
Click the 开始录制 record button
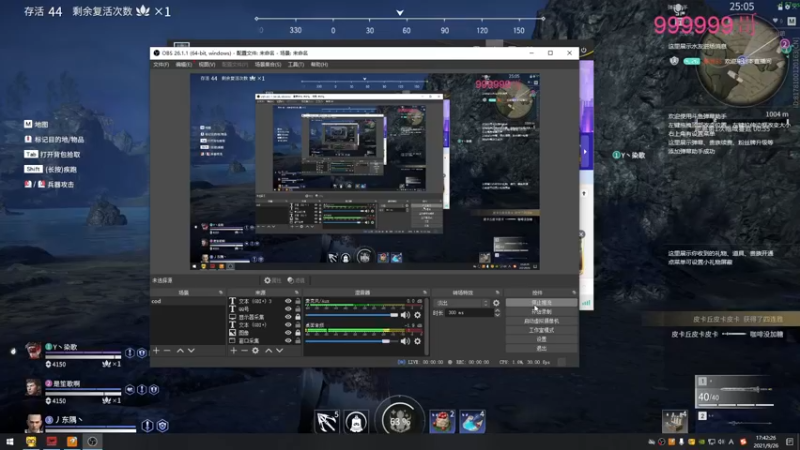(x=541, y=312)
